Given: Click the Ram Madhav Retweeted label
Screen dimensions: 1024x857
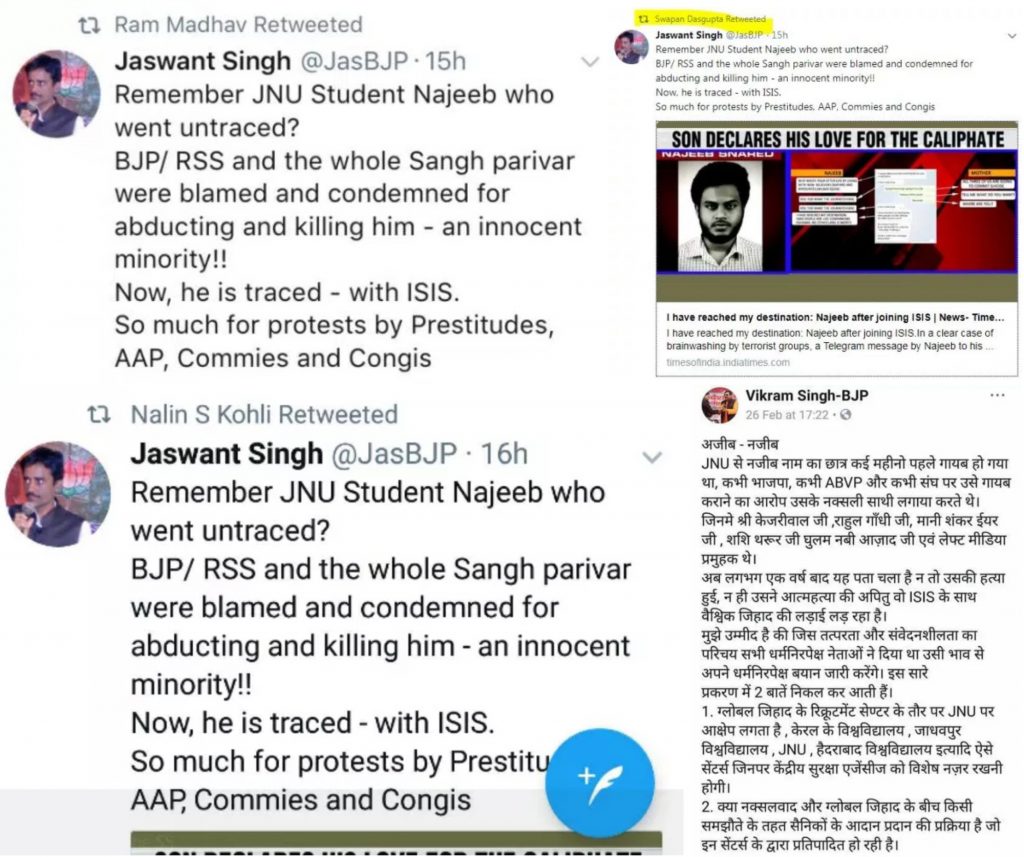Looking at the screenshot, I should pyautogui.click(x=238, y=25).
